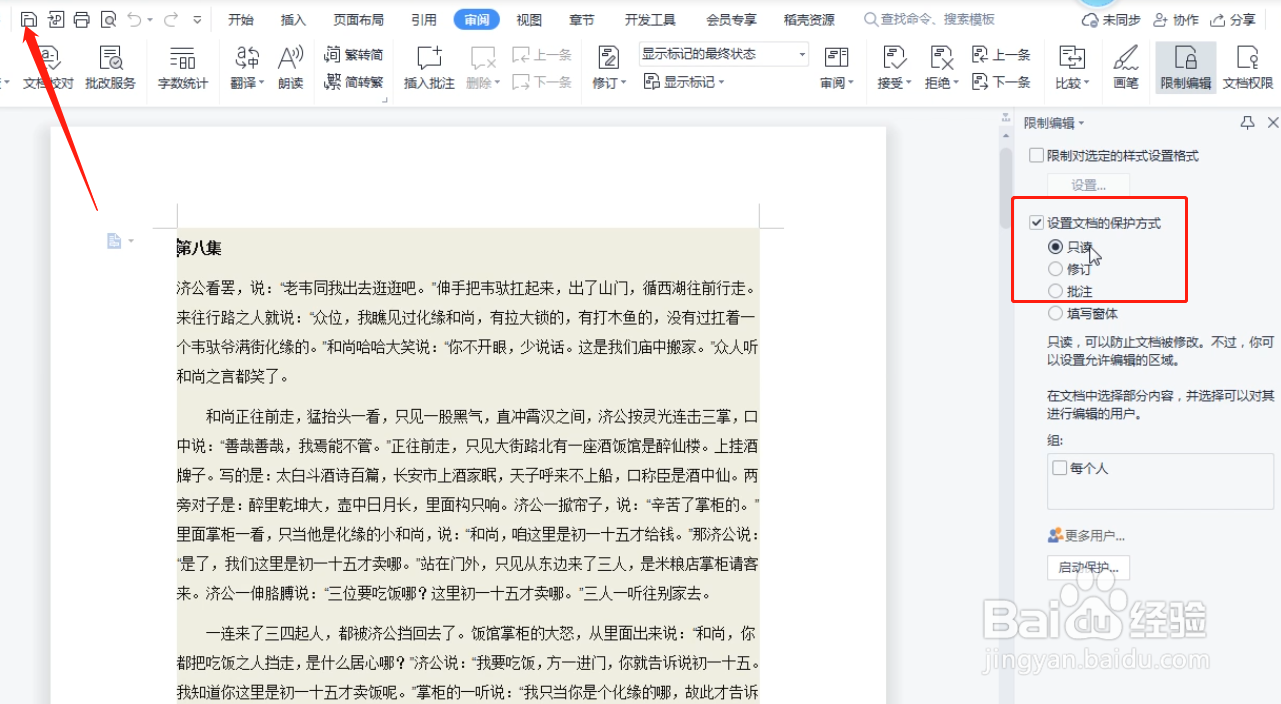Open the undo history dropdown arrow

coord(150,19)
